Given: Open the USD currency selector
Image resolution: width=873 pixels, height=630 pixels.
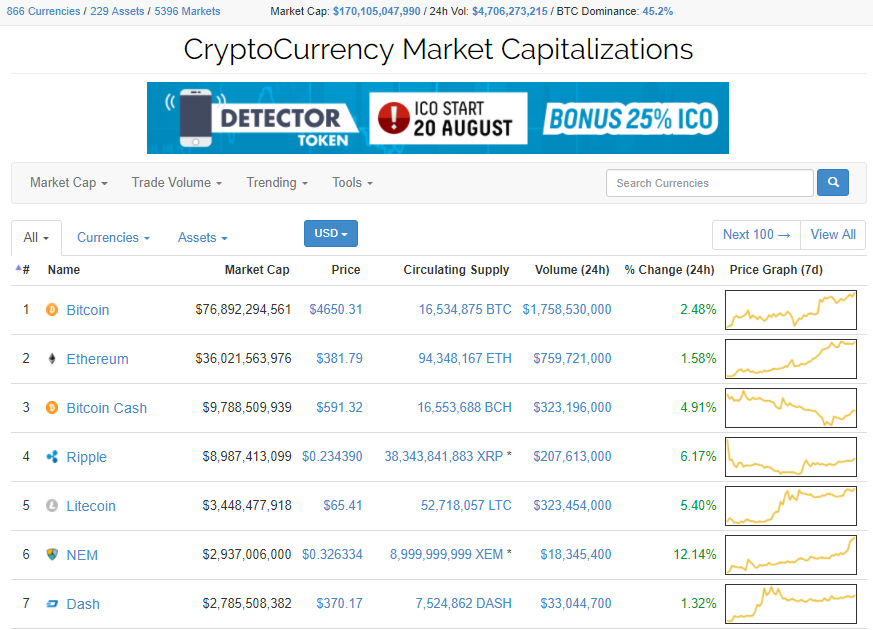Looking at the screenshot, I should (330, 234).
